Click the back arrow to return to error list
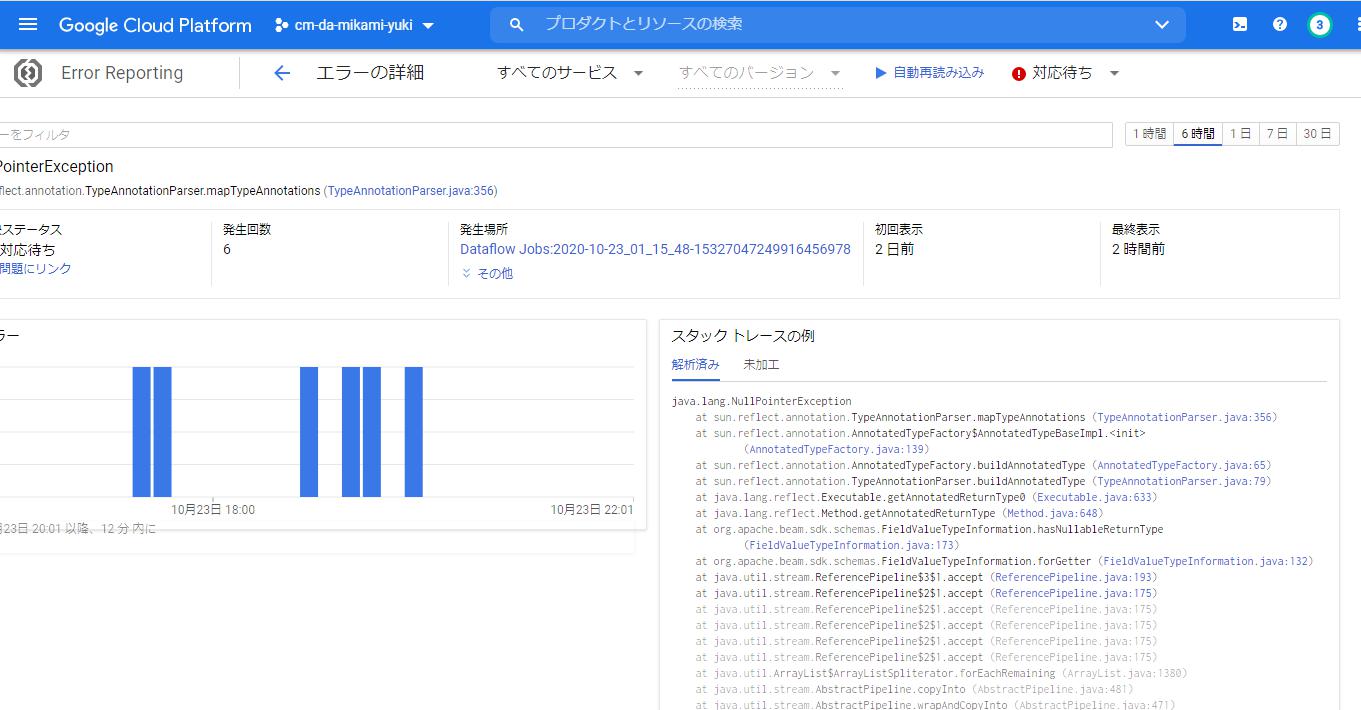The image size is (1361, 710). pyautogui.click(x=281, y=72)
